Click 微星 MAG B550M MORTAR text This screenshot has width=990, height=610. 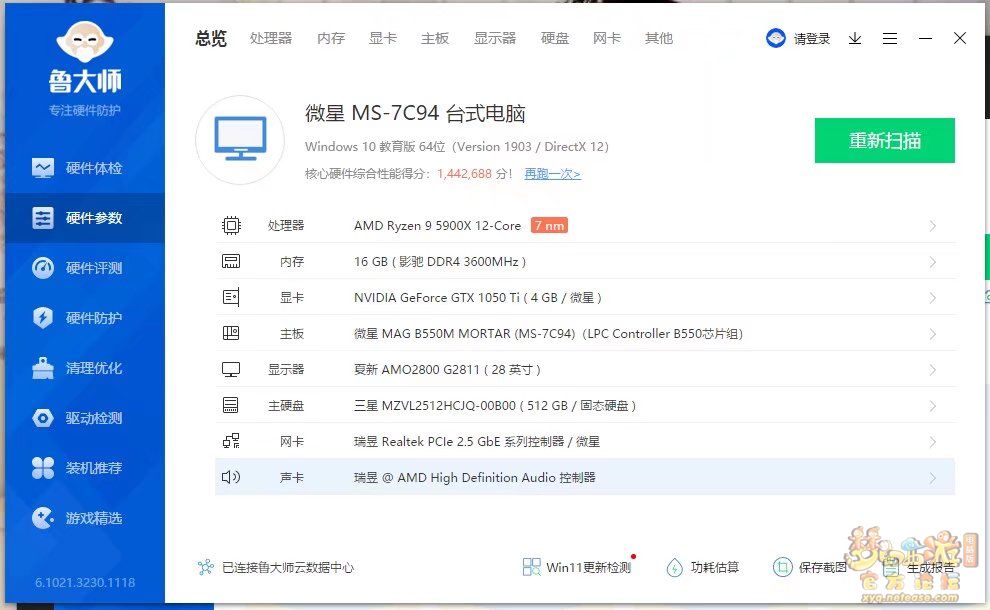tap(432, 333)
